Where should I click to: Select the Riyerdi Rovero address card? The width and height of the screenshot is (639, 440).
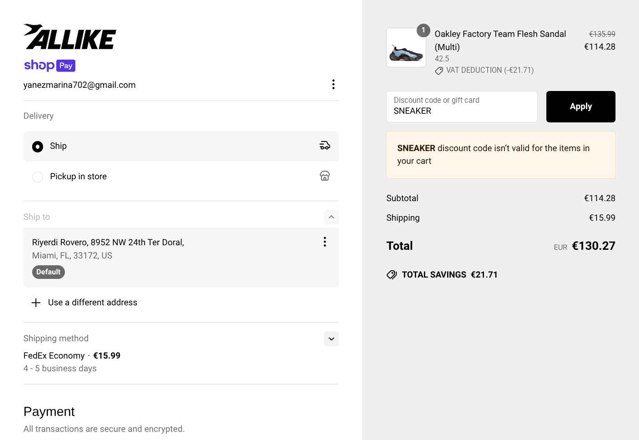point(181,257)
